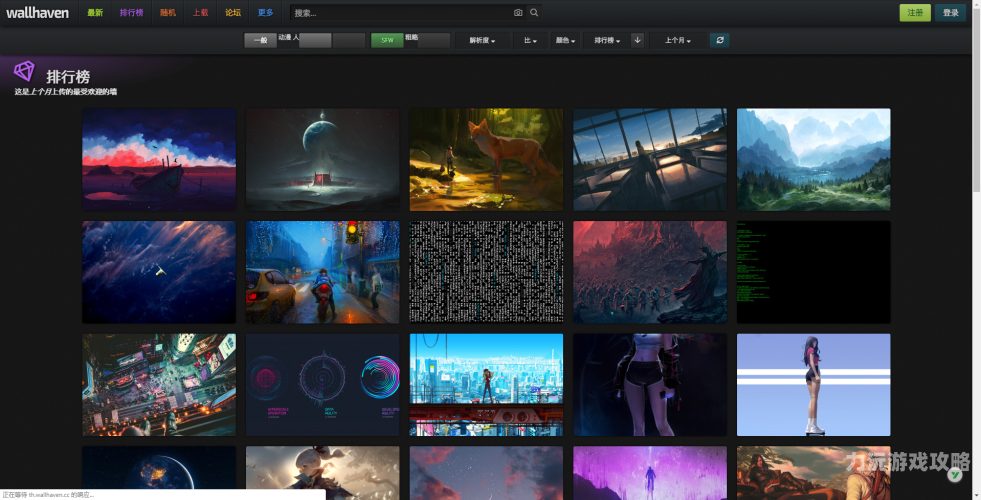Open the green terminal text wallpaper
Image resolution: width=981 pixels, height=500 pixels.
813,272
